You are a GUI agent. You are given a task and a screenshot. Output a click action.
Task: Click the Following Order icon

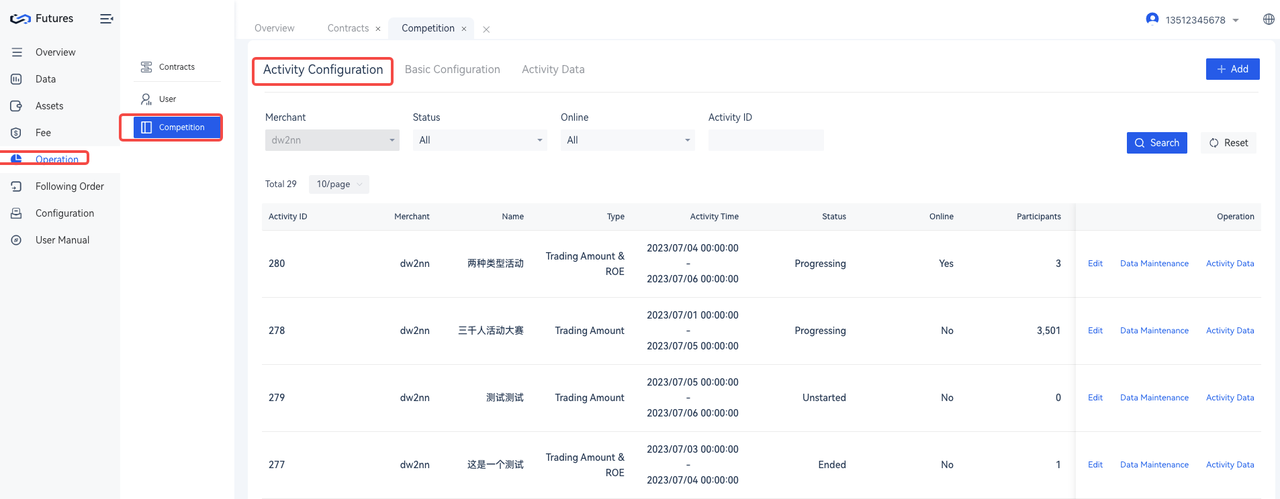[16, 186]
